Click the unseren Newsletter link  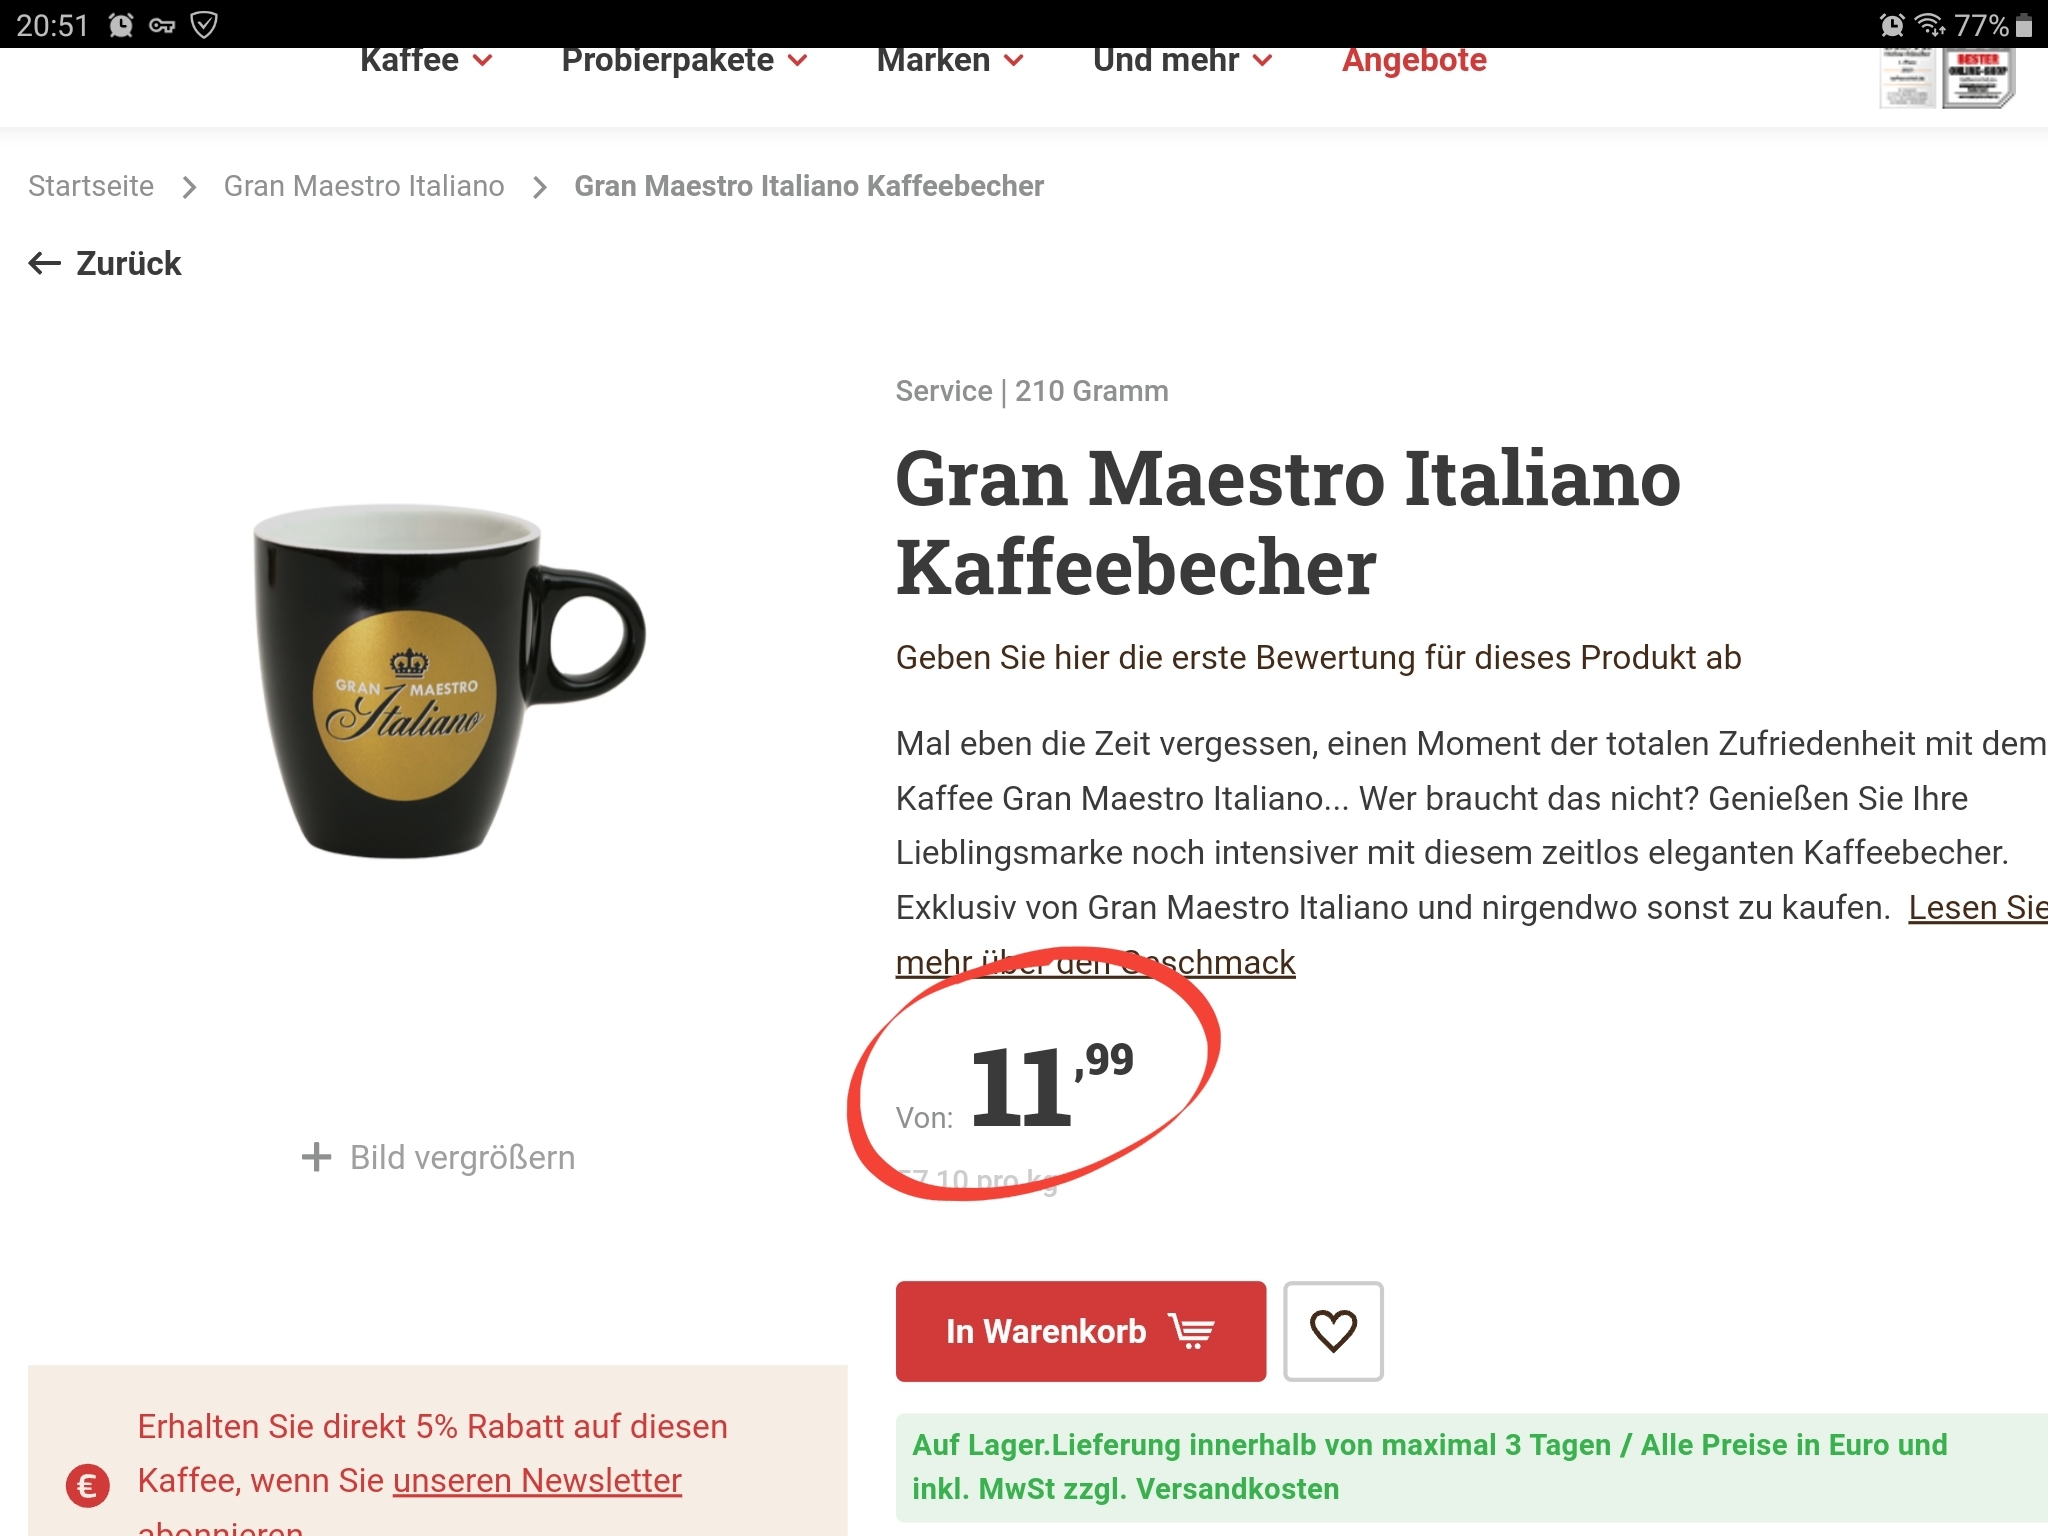pos(537,1480)
